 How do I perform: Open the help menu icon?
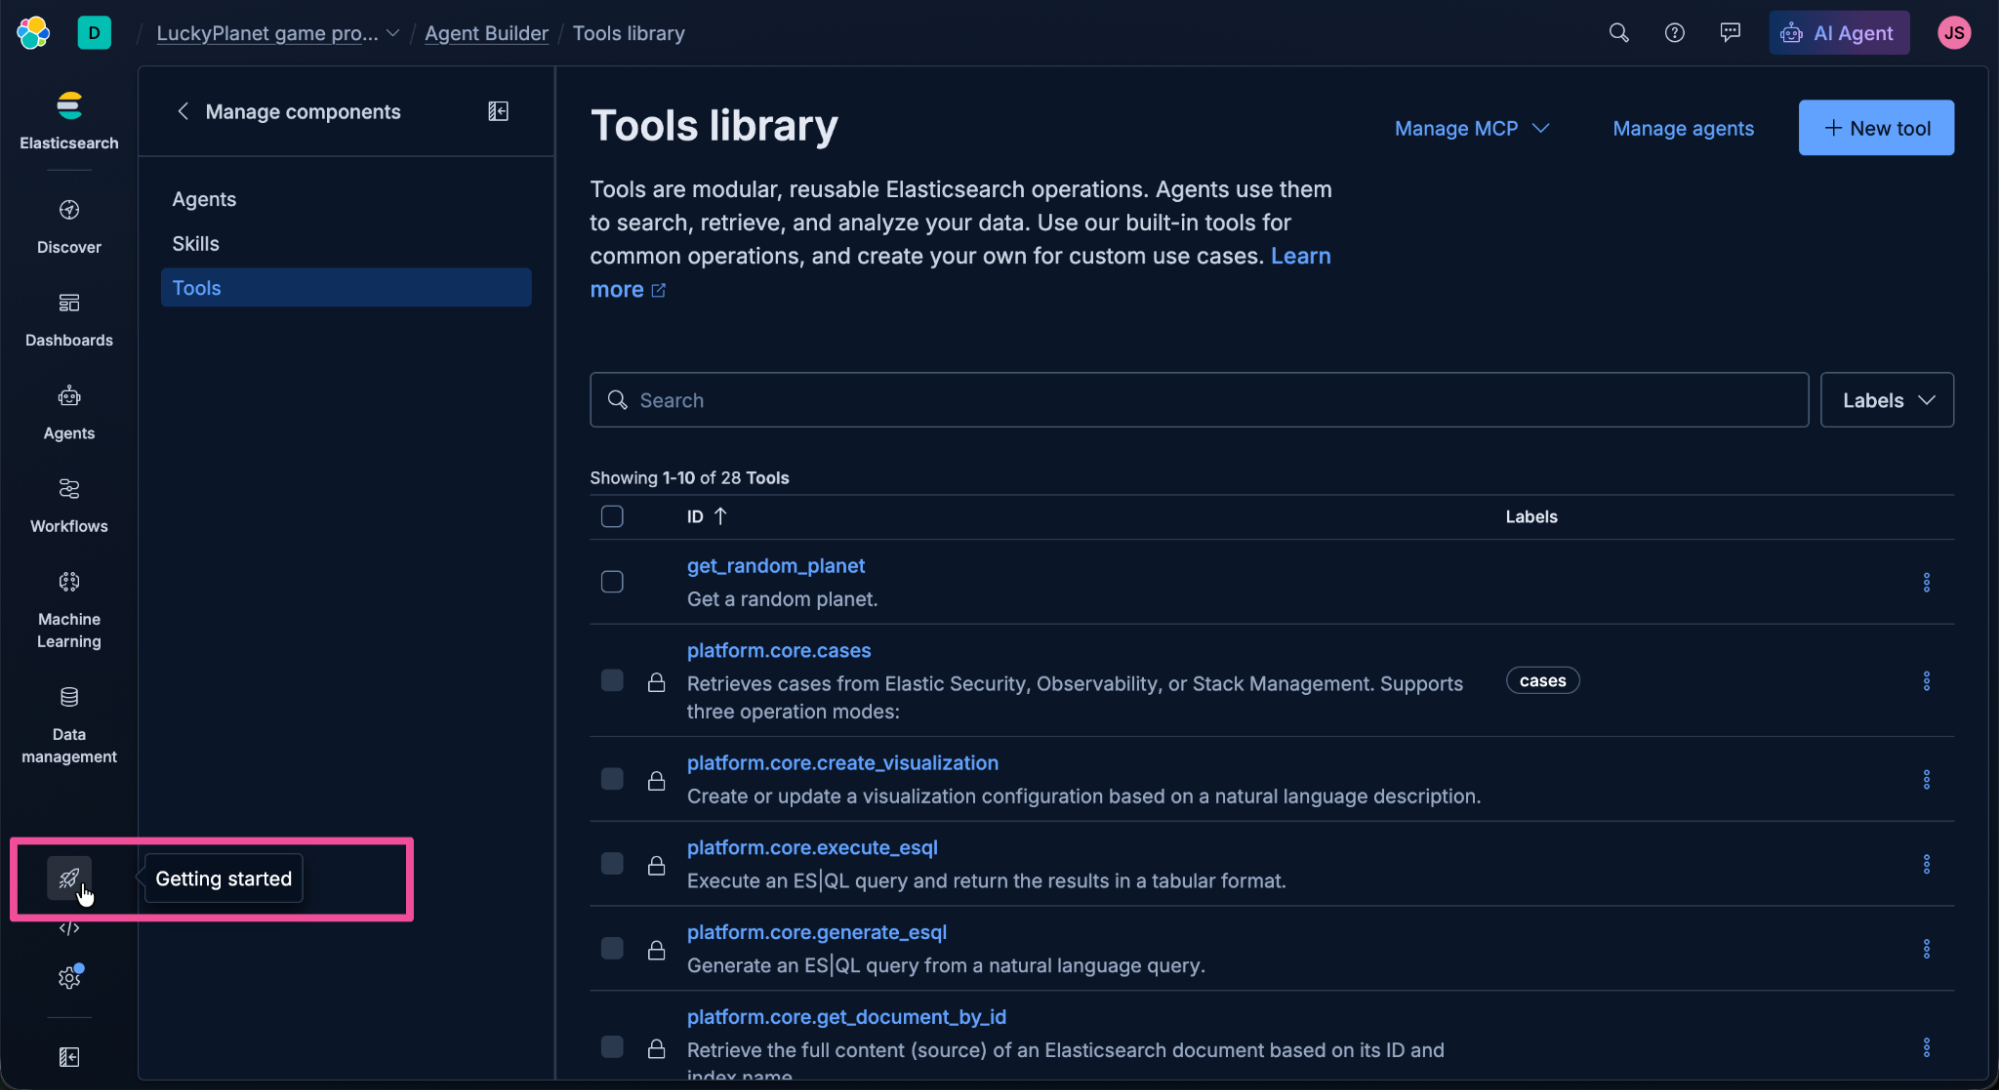[x=1674, y=33]
